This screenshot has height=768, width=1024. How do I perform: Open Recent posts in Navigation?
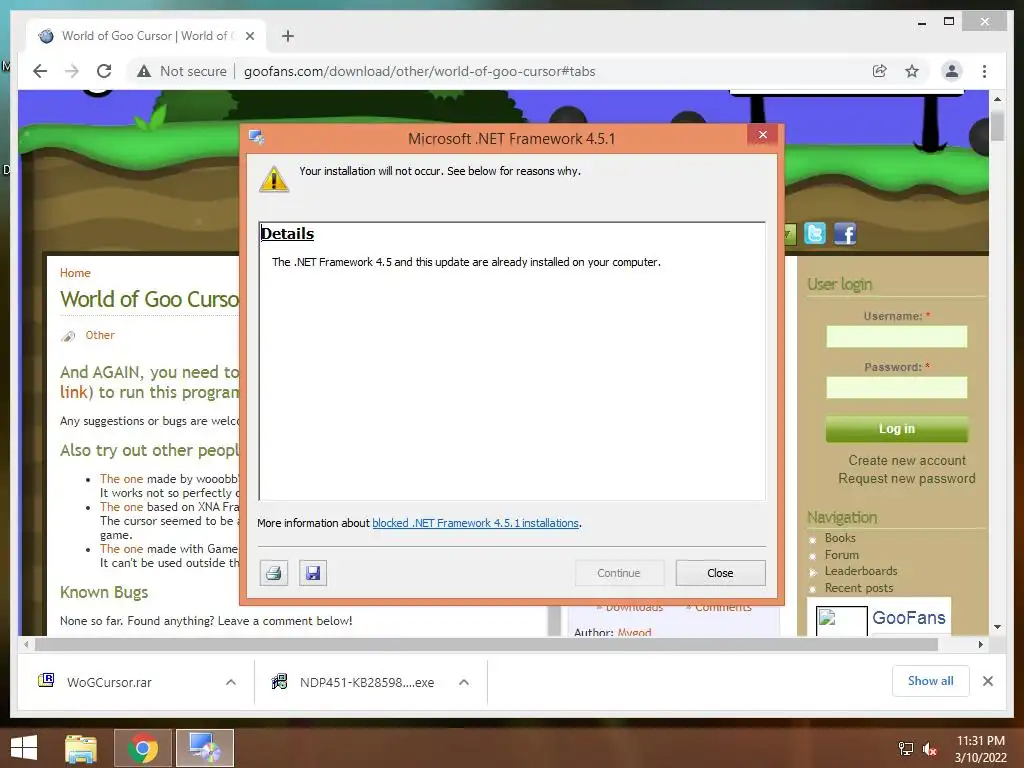coord(859,588)
